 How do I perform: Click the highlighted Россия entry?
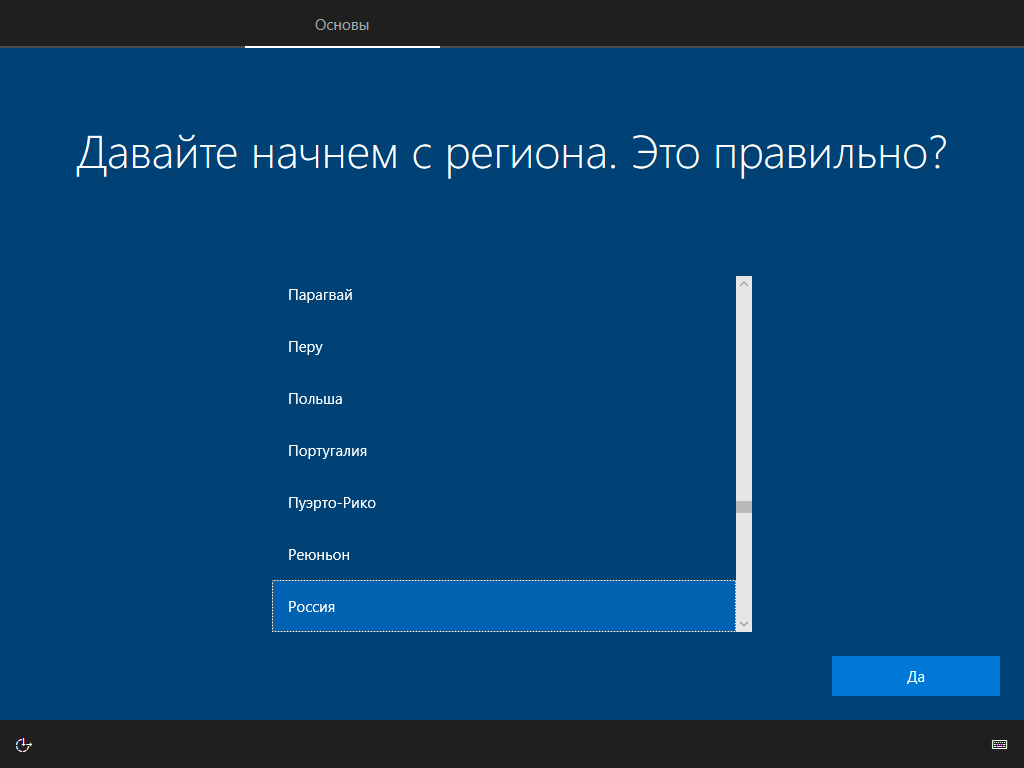click(504, 606)
